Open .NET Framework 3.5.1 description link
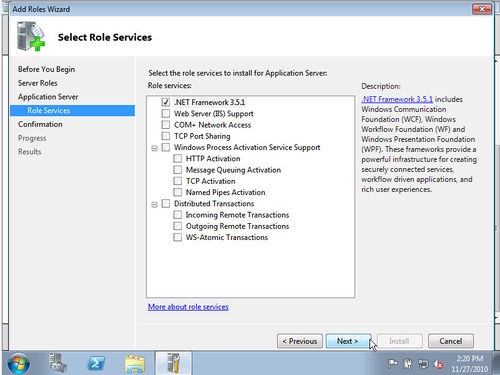This screenshot has width=500, height=375. pyautogui.click(x=397, y=99)
